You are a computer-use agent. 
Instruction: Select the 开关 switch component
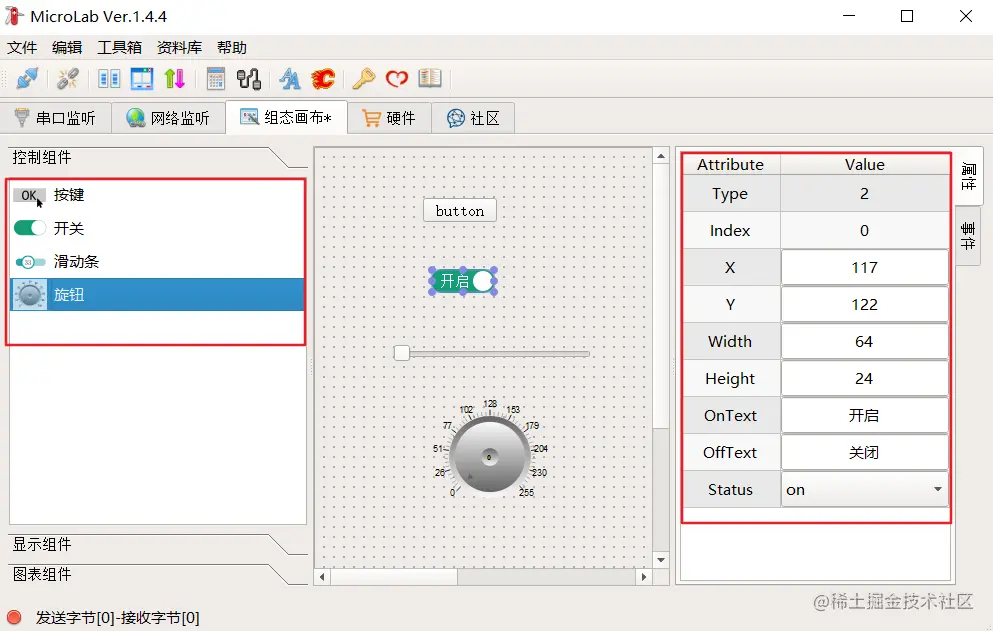pos(157,228)
